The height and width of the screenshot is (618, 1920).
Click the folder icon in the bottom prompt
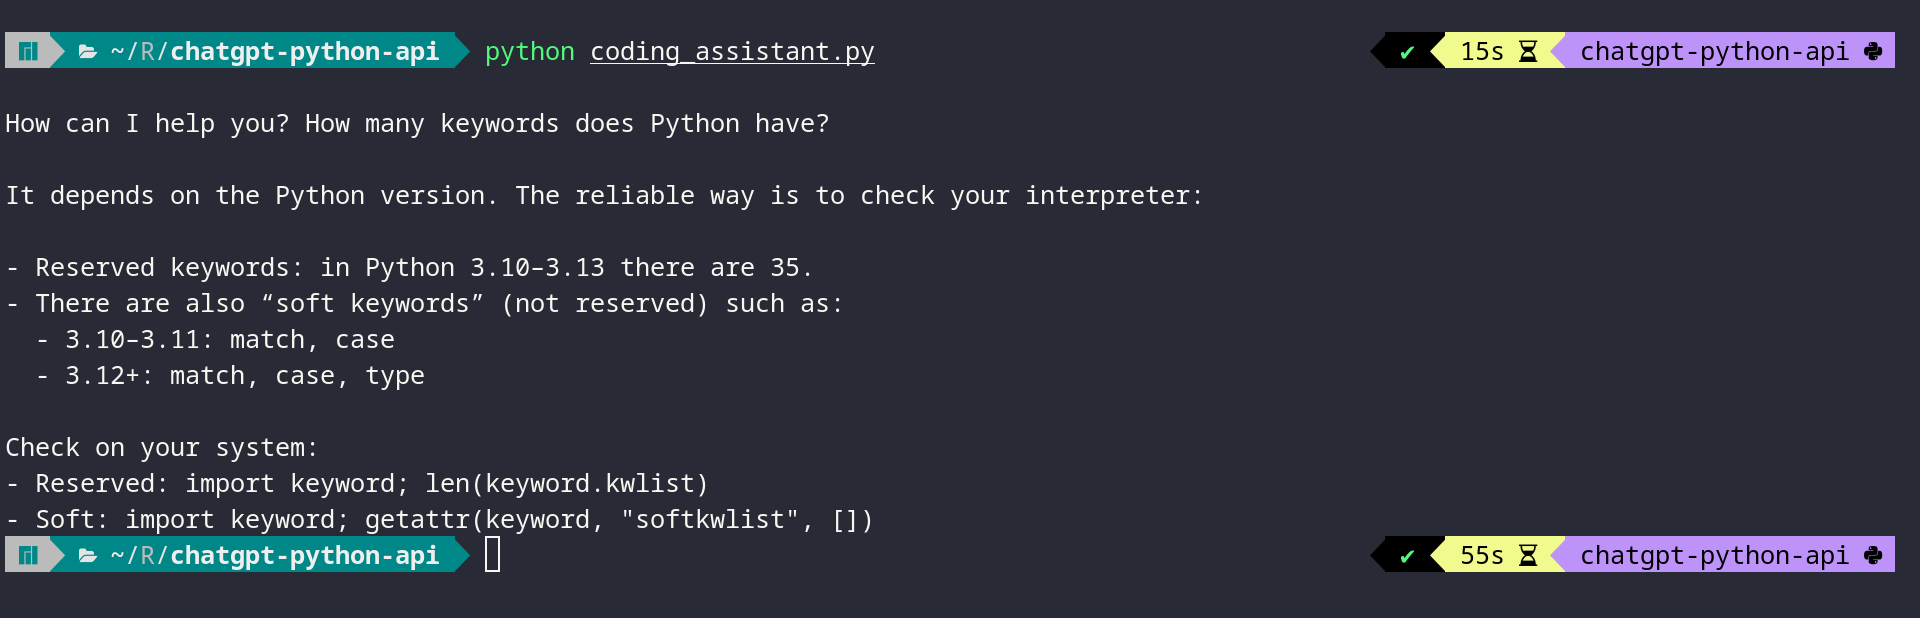click(x=88, y=555)
